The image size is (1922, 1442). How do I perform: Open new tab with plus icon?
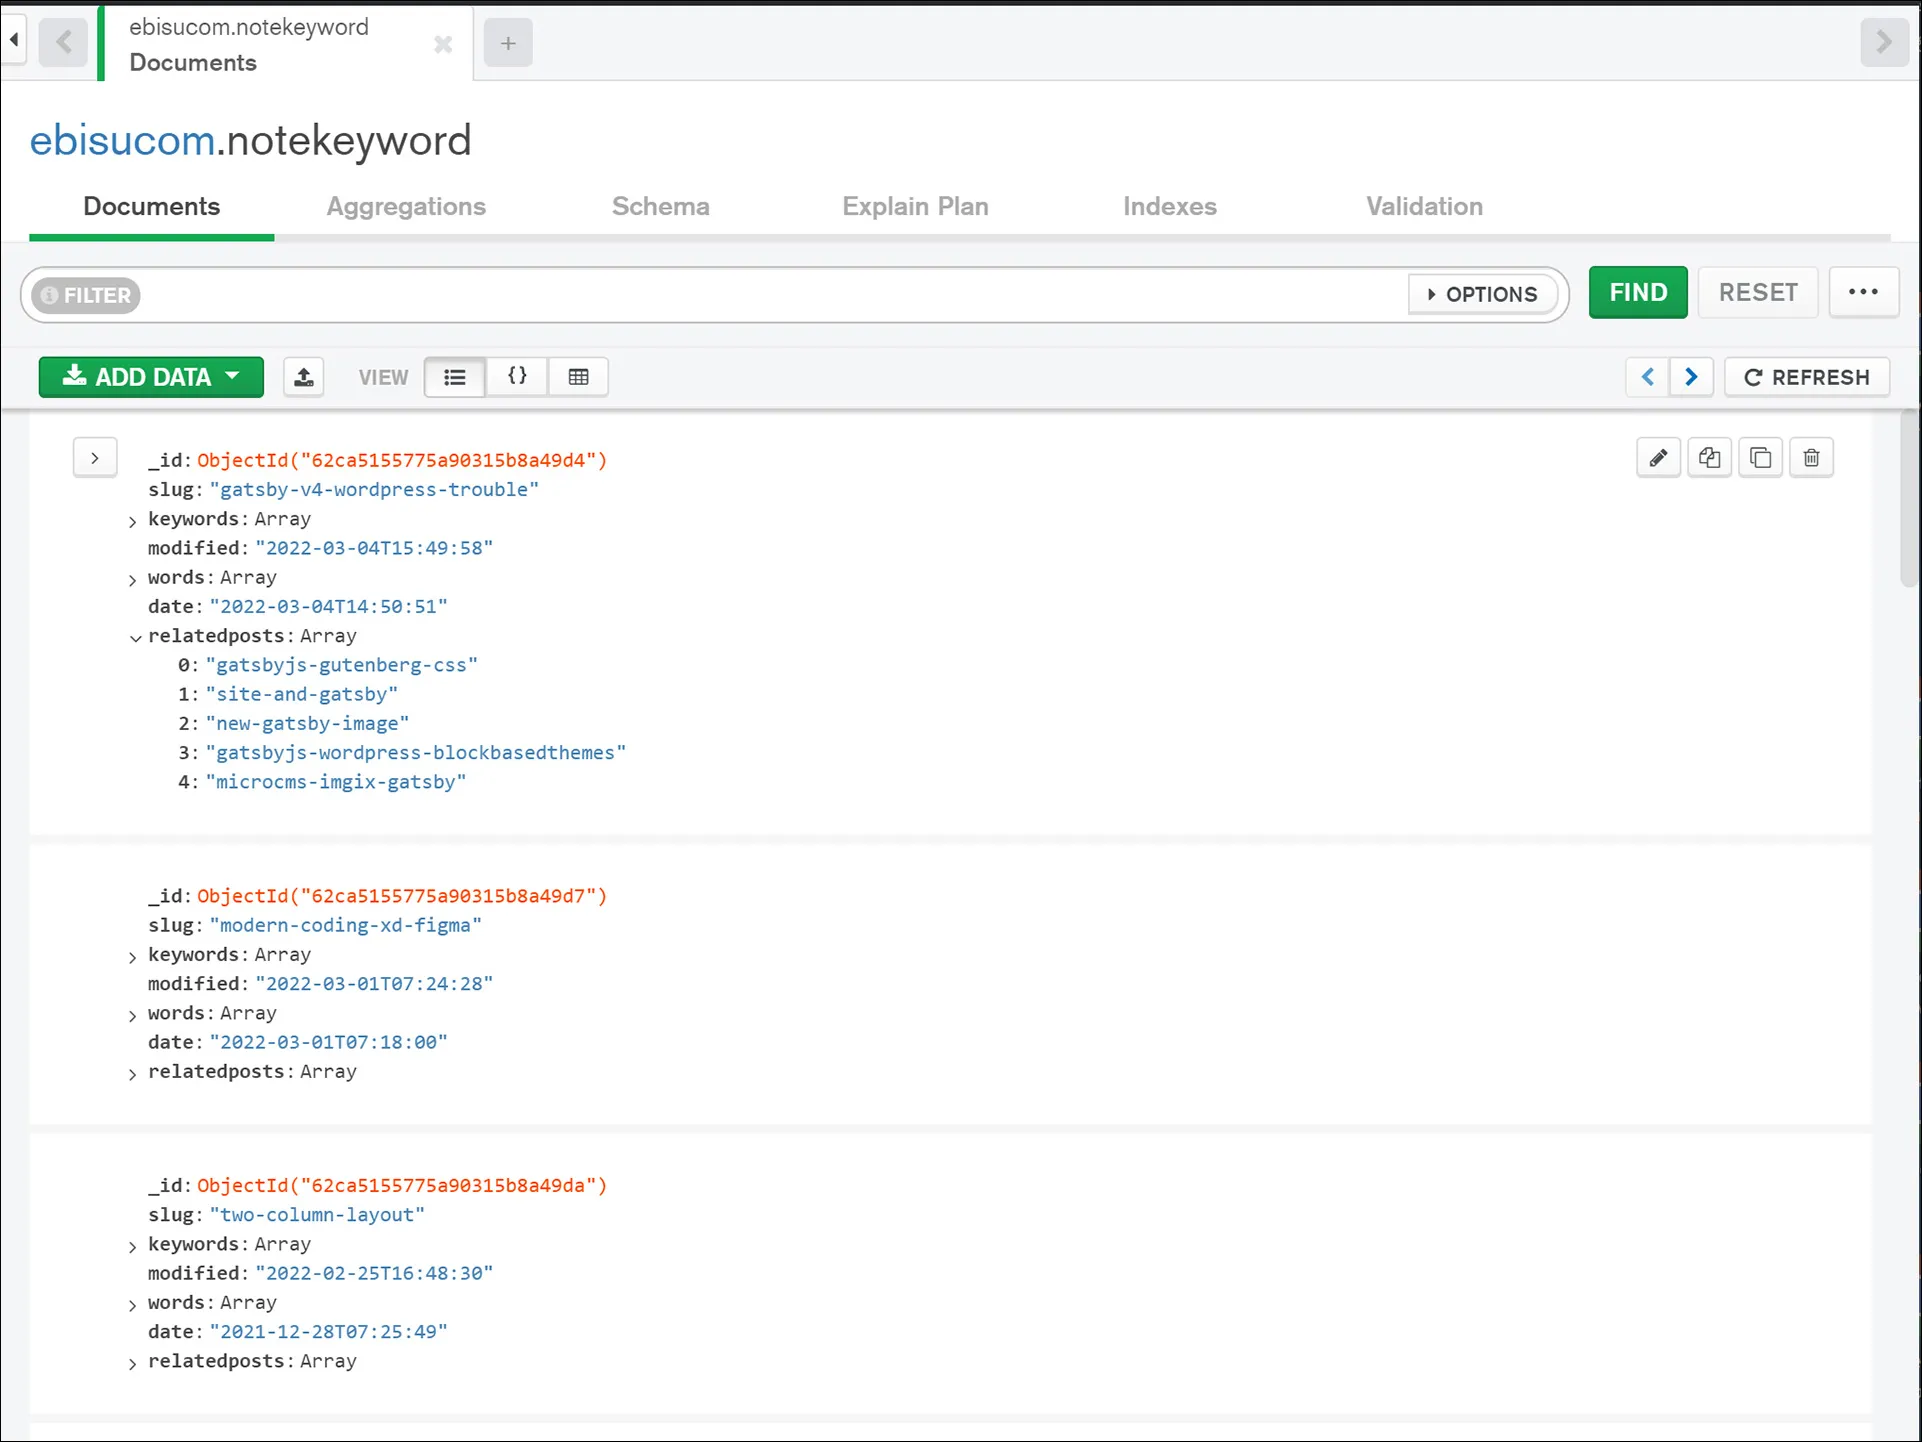tap(508, 43)
